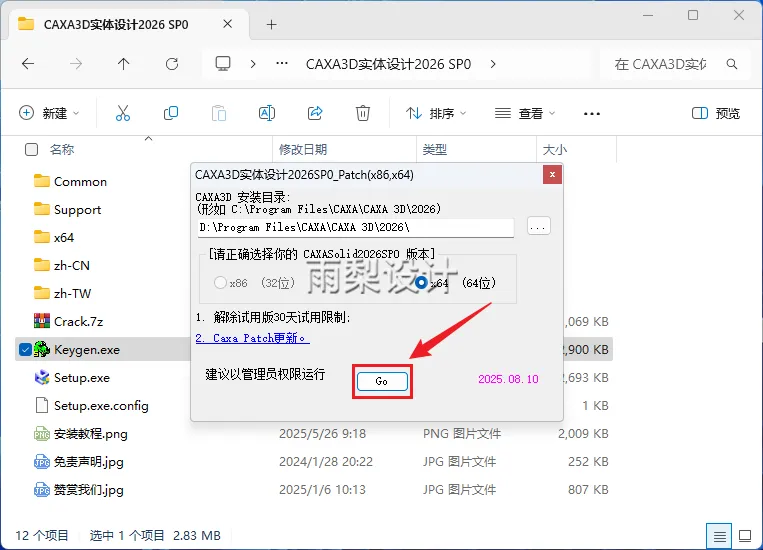Click the Share icon in toolbar
This screenshot has width=763, height=550.
(x=315, y=113)
